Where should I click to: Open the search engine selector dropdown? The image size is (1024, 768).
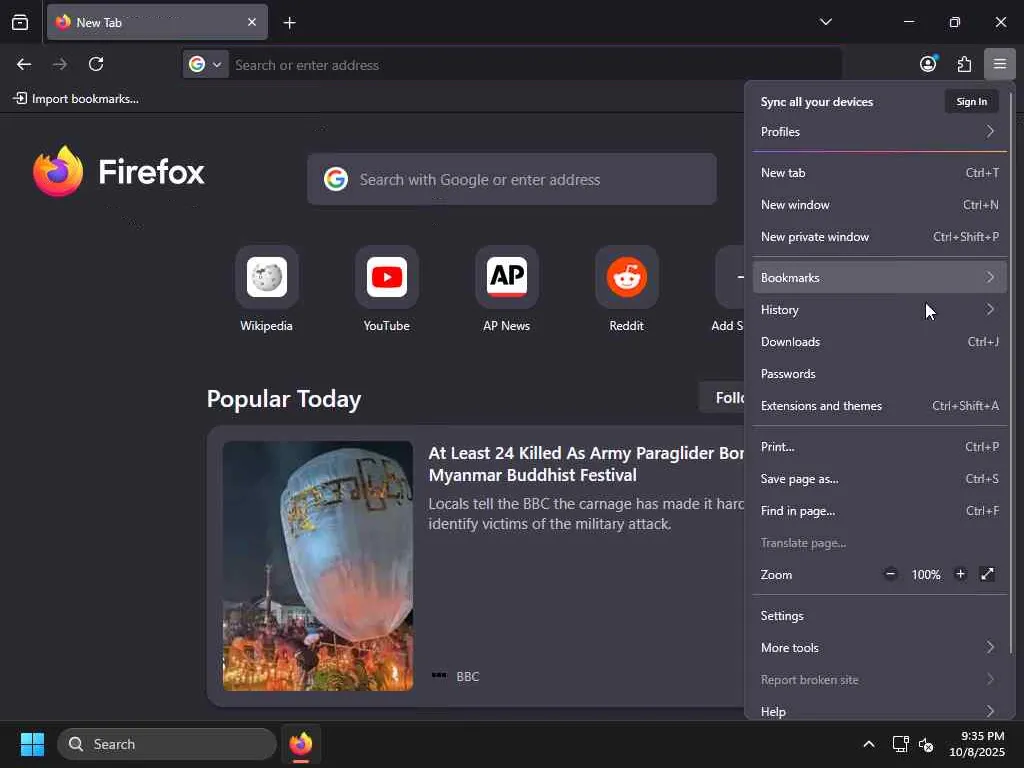point(205,64)
